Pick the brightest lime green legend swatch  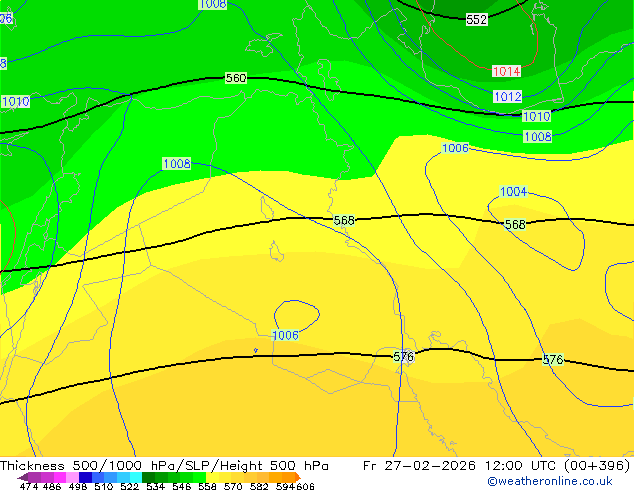(x=200, y=477)
